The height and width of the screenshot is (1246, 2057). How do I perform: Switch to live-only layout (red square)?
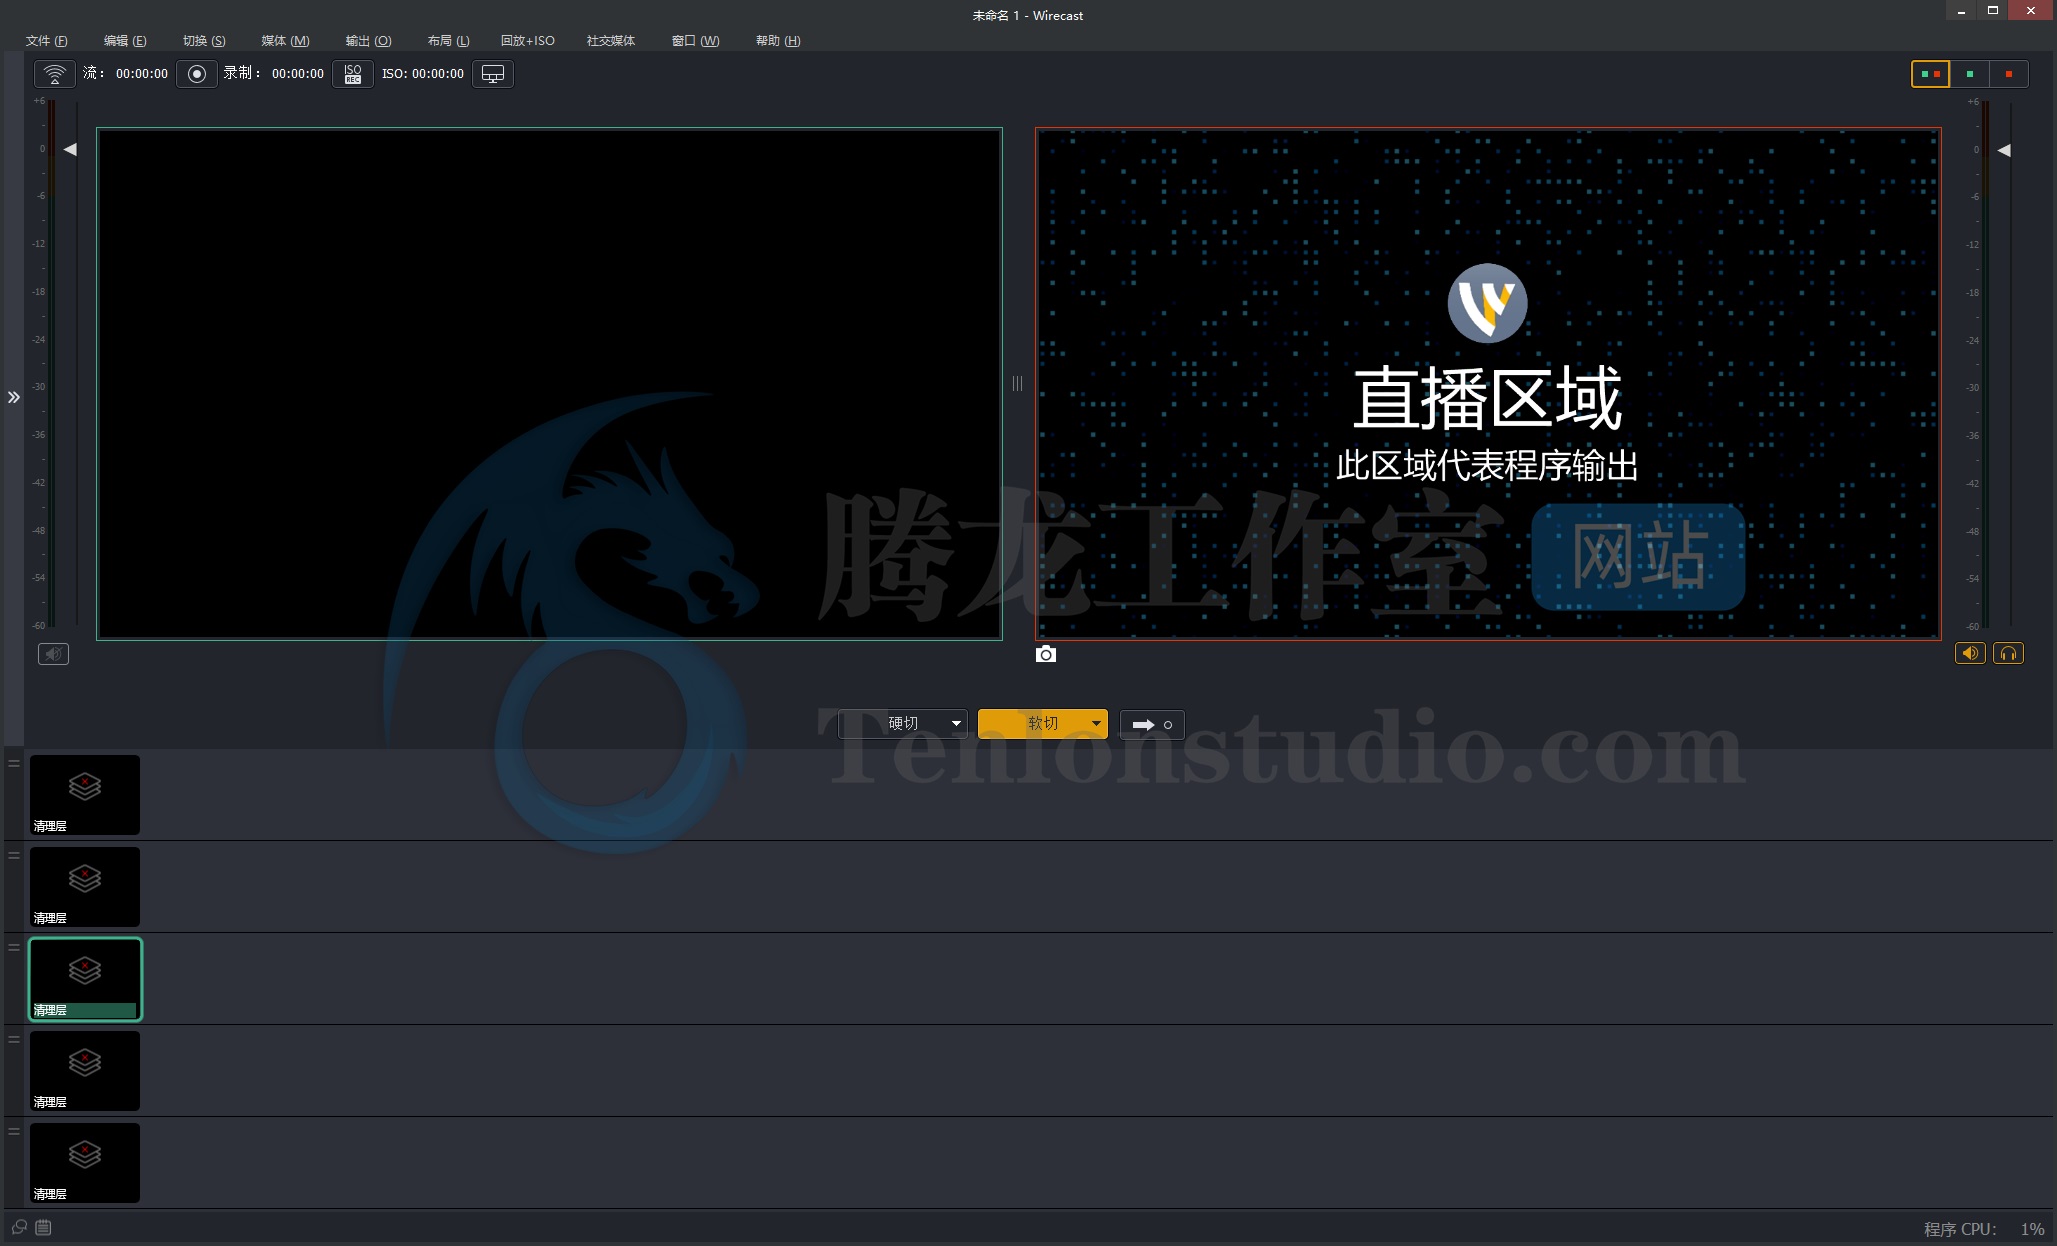tap(2009, 74)
